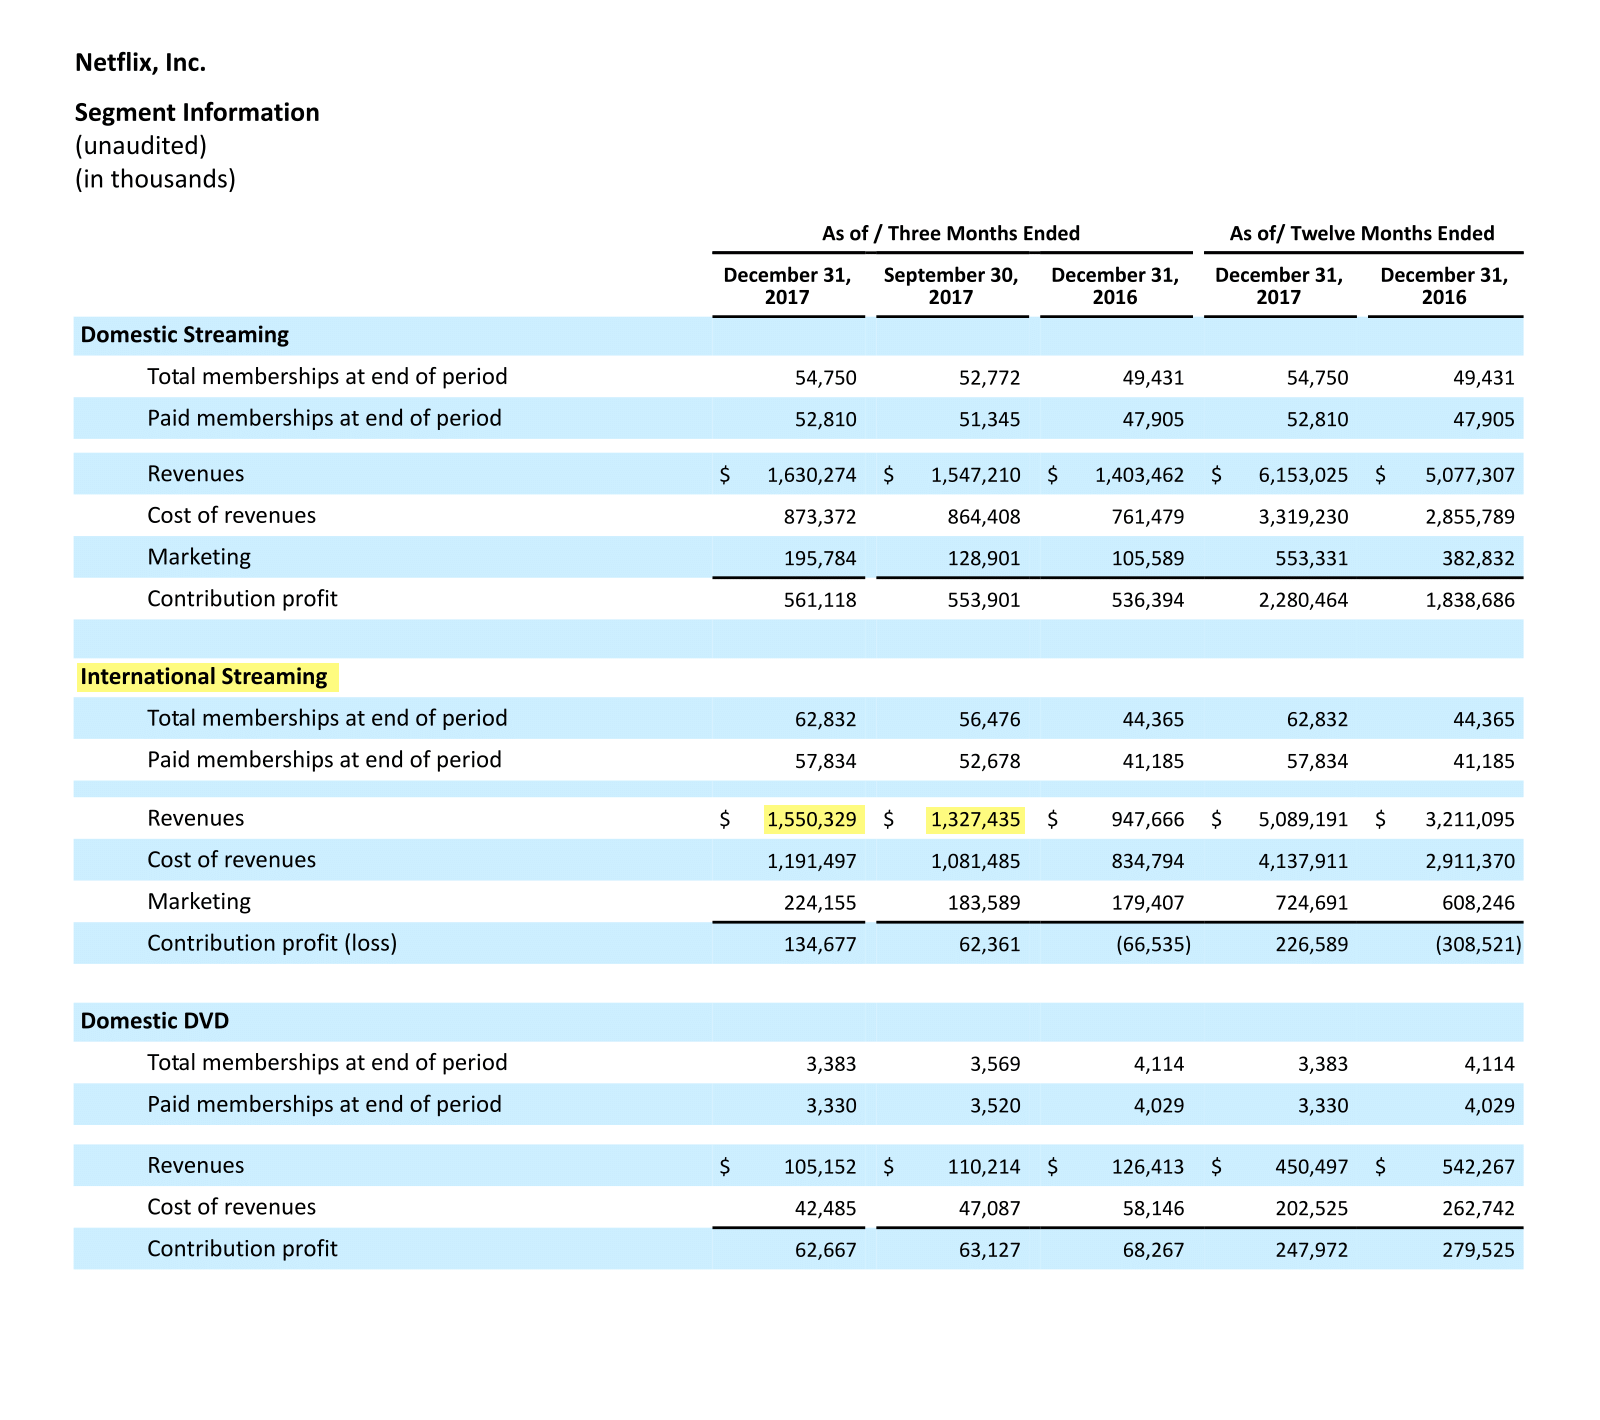Click International marketing value 224,155
This screenshot has width=1600, height=1420.
click(820, 903)
